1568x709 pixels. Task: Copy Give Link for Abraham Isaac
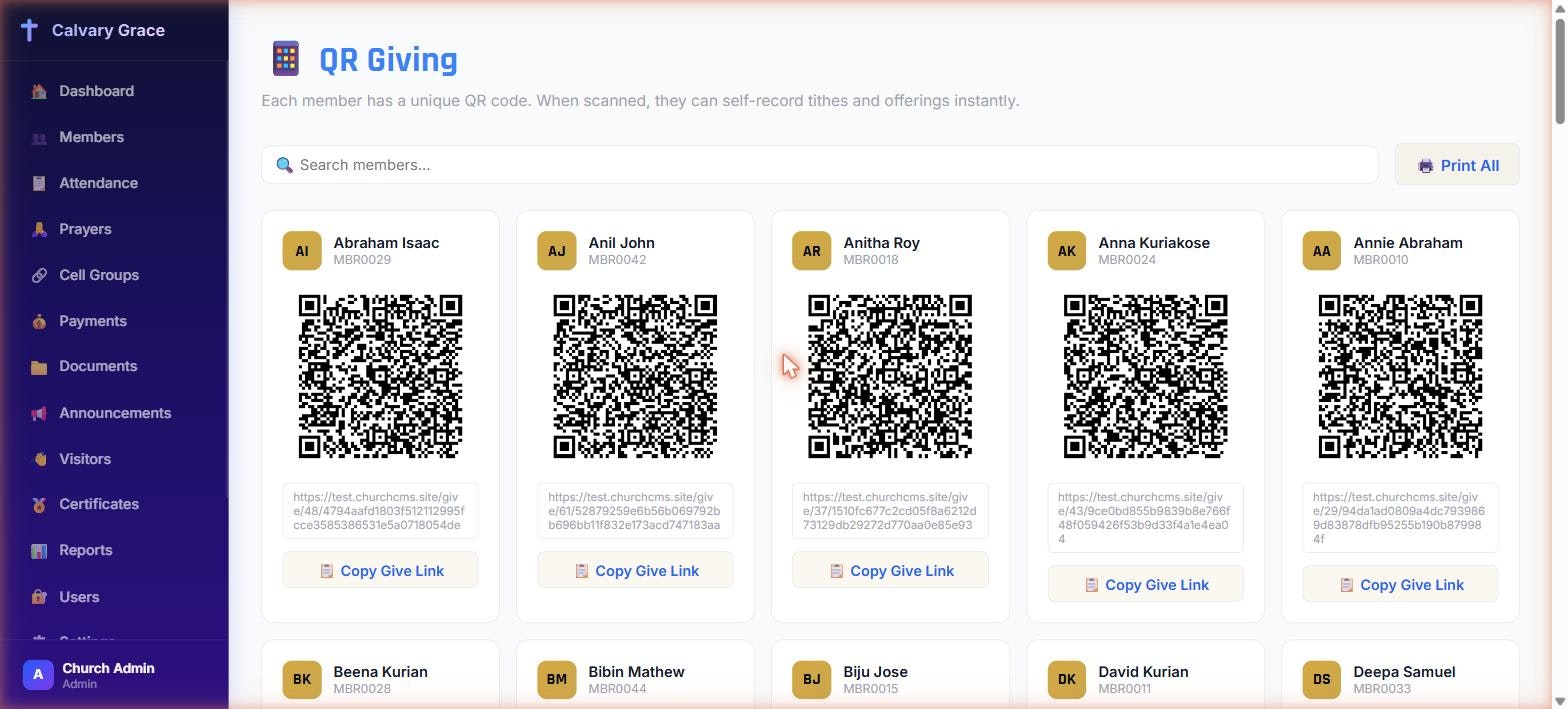point(380,570)
